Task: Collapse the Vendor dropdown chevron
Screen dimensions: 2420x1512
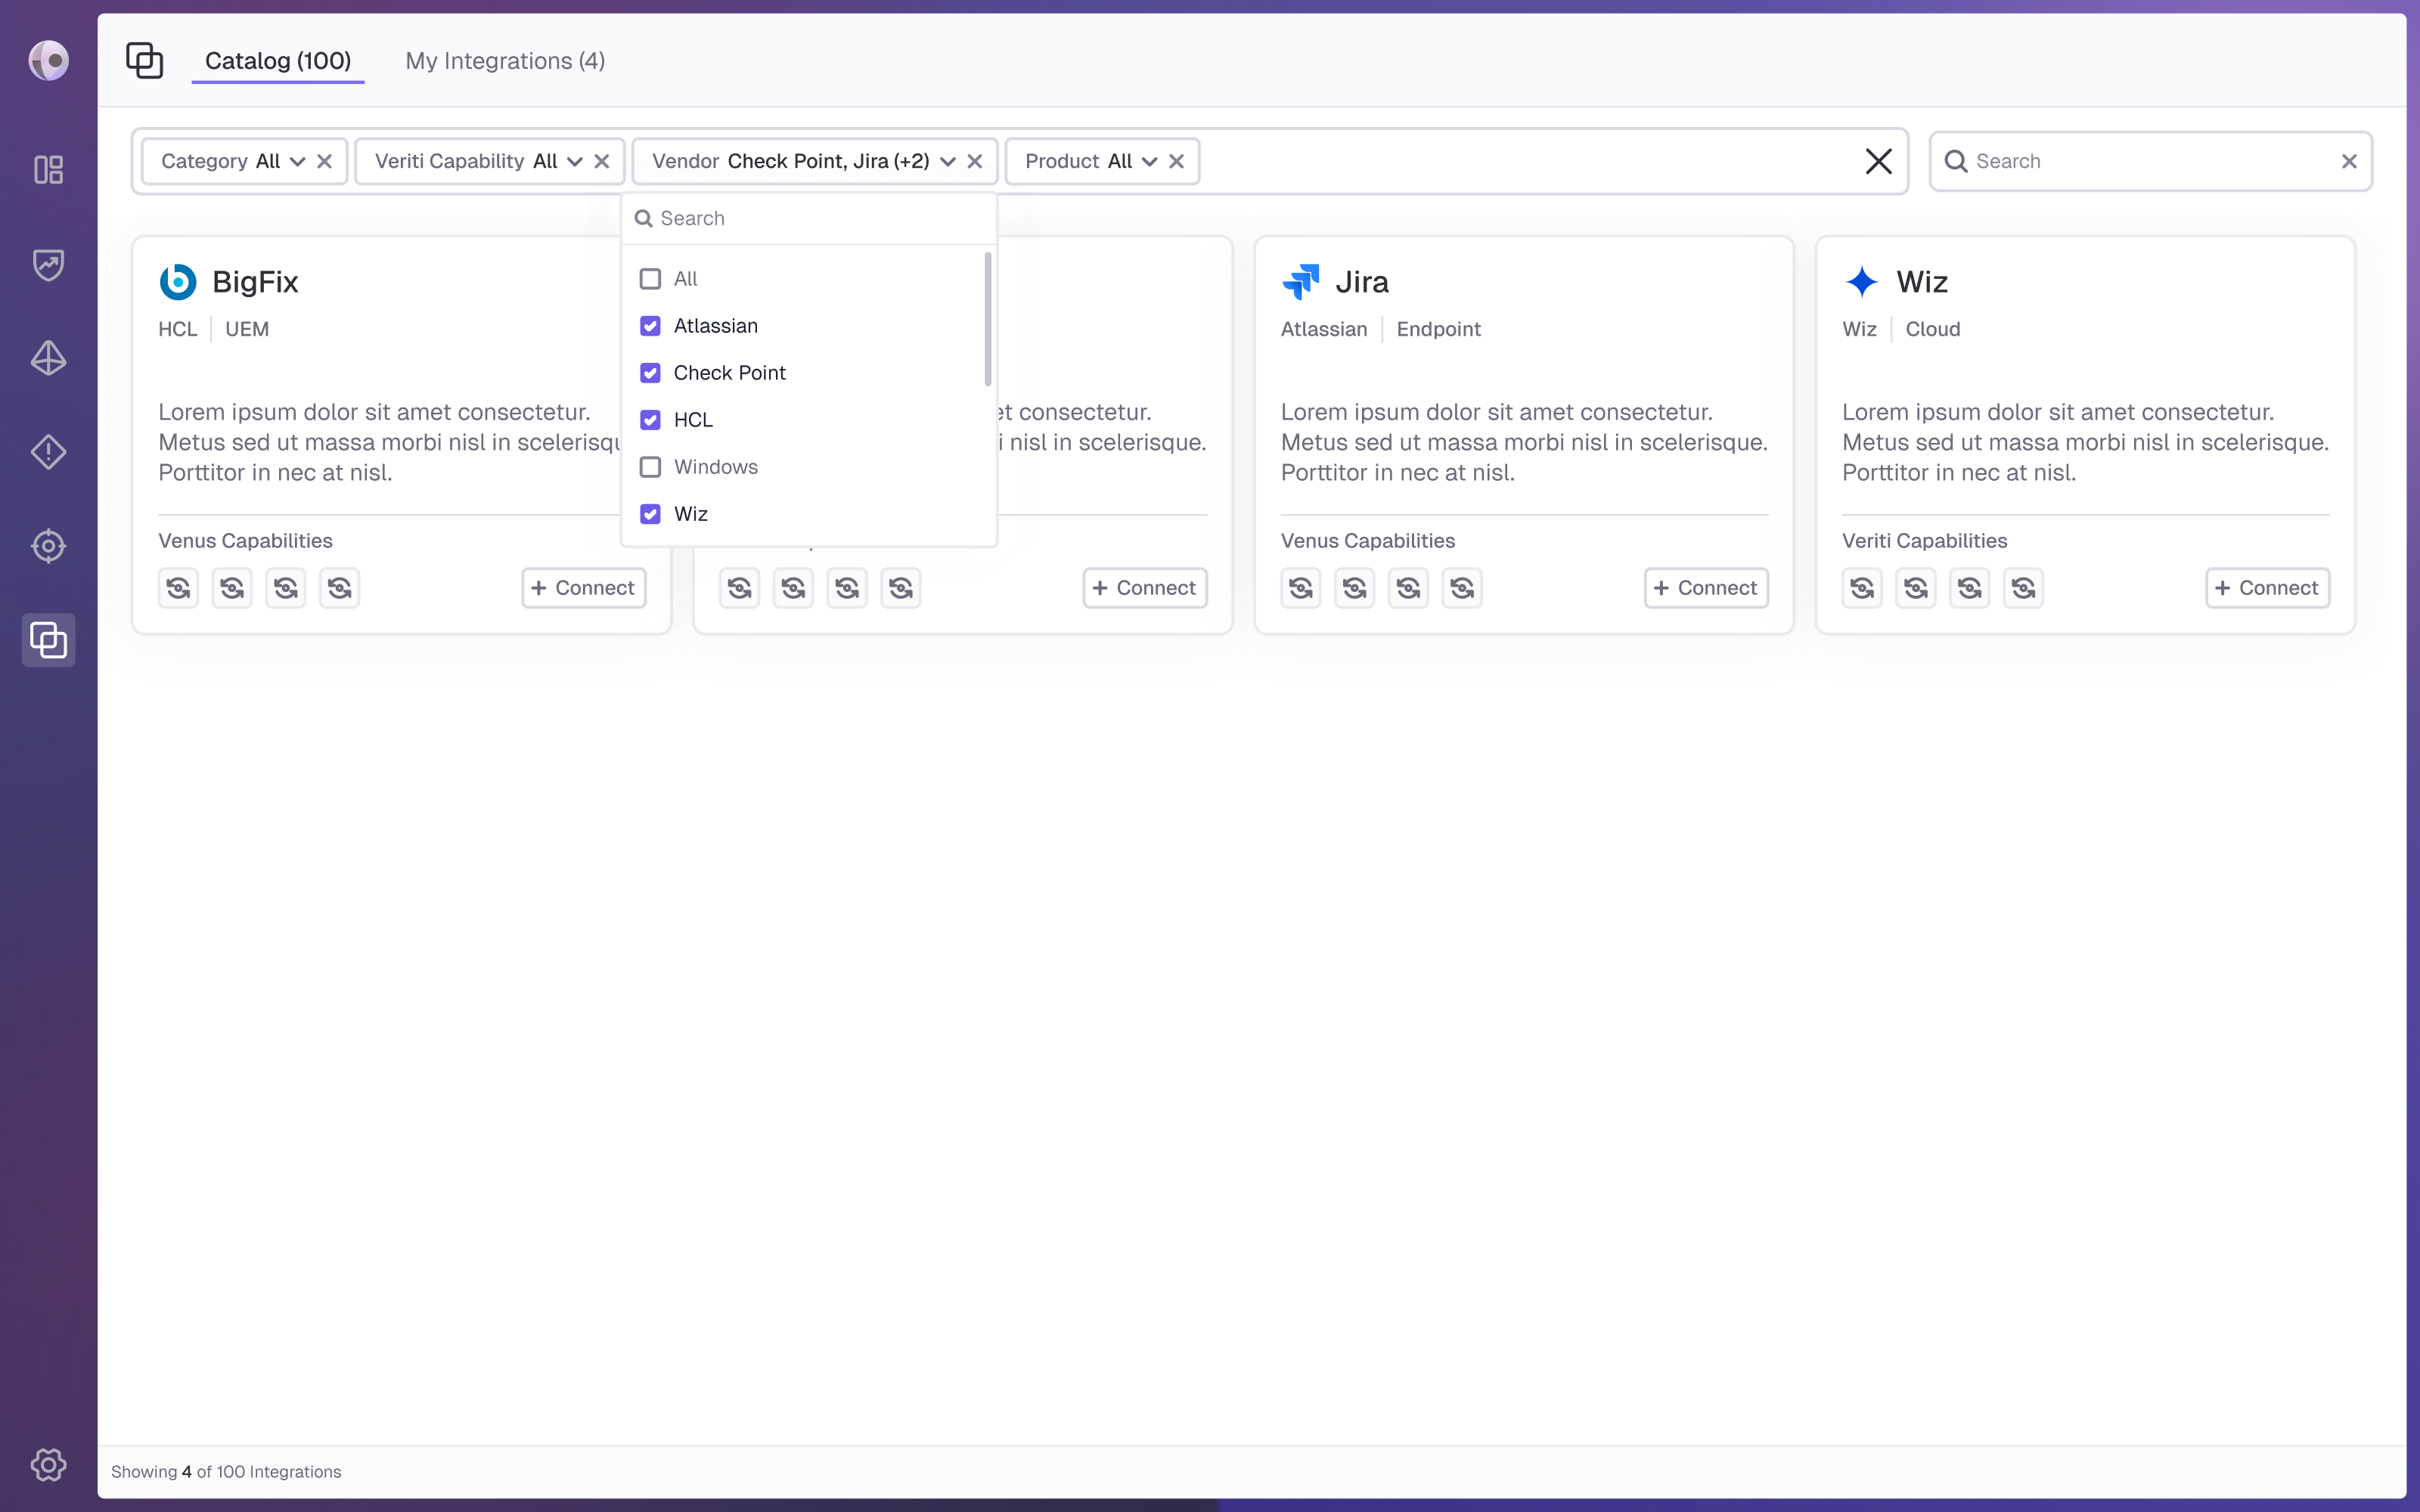Action: point(947,162)
